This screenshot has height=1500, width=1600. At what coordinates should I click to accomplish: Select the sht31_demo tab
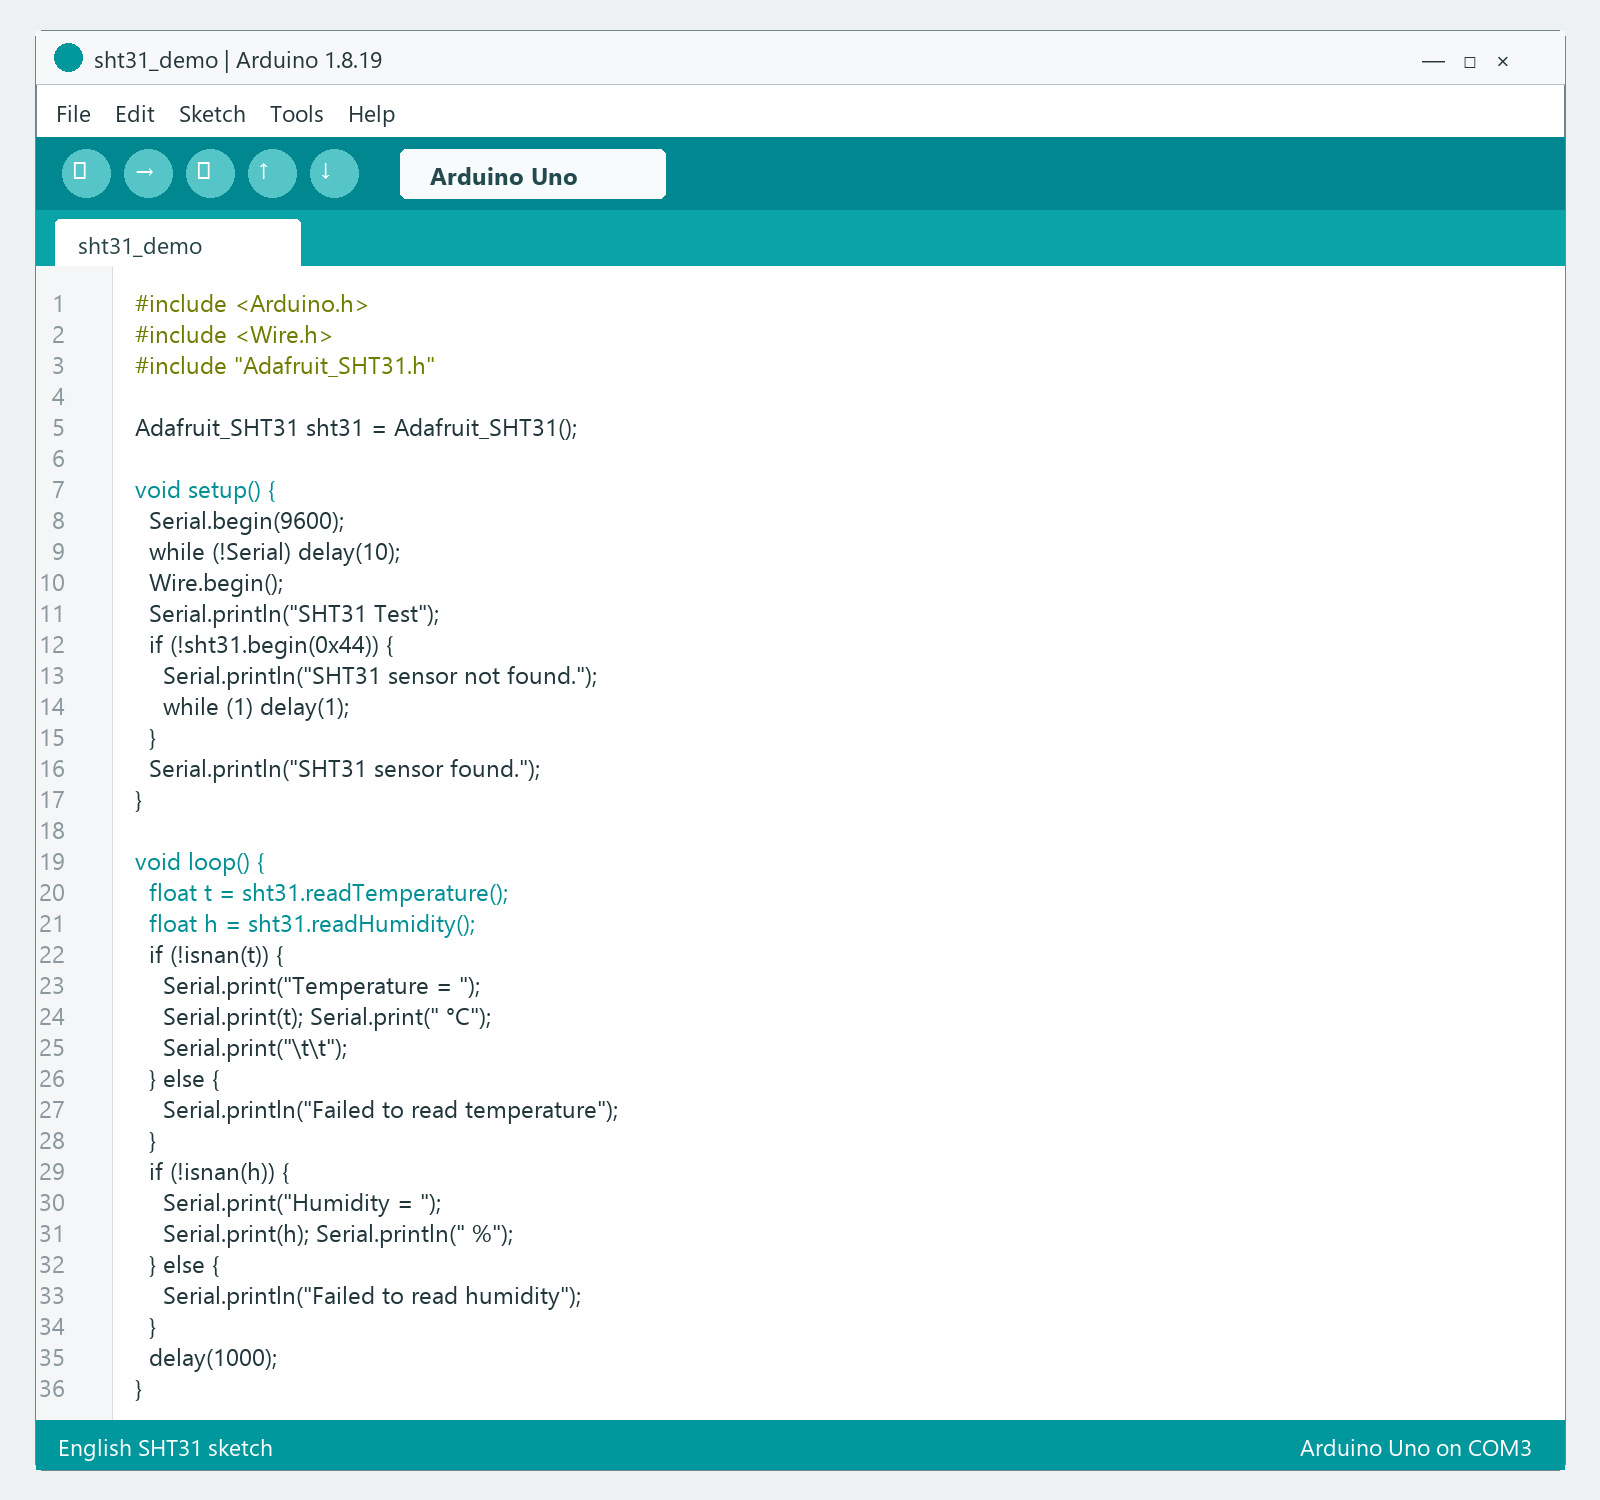click(178, 243)
